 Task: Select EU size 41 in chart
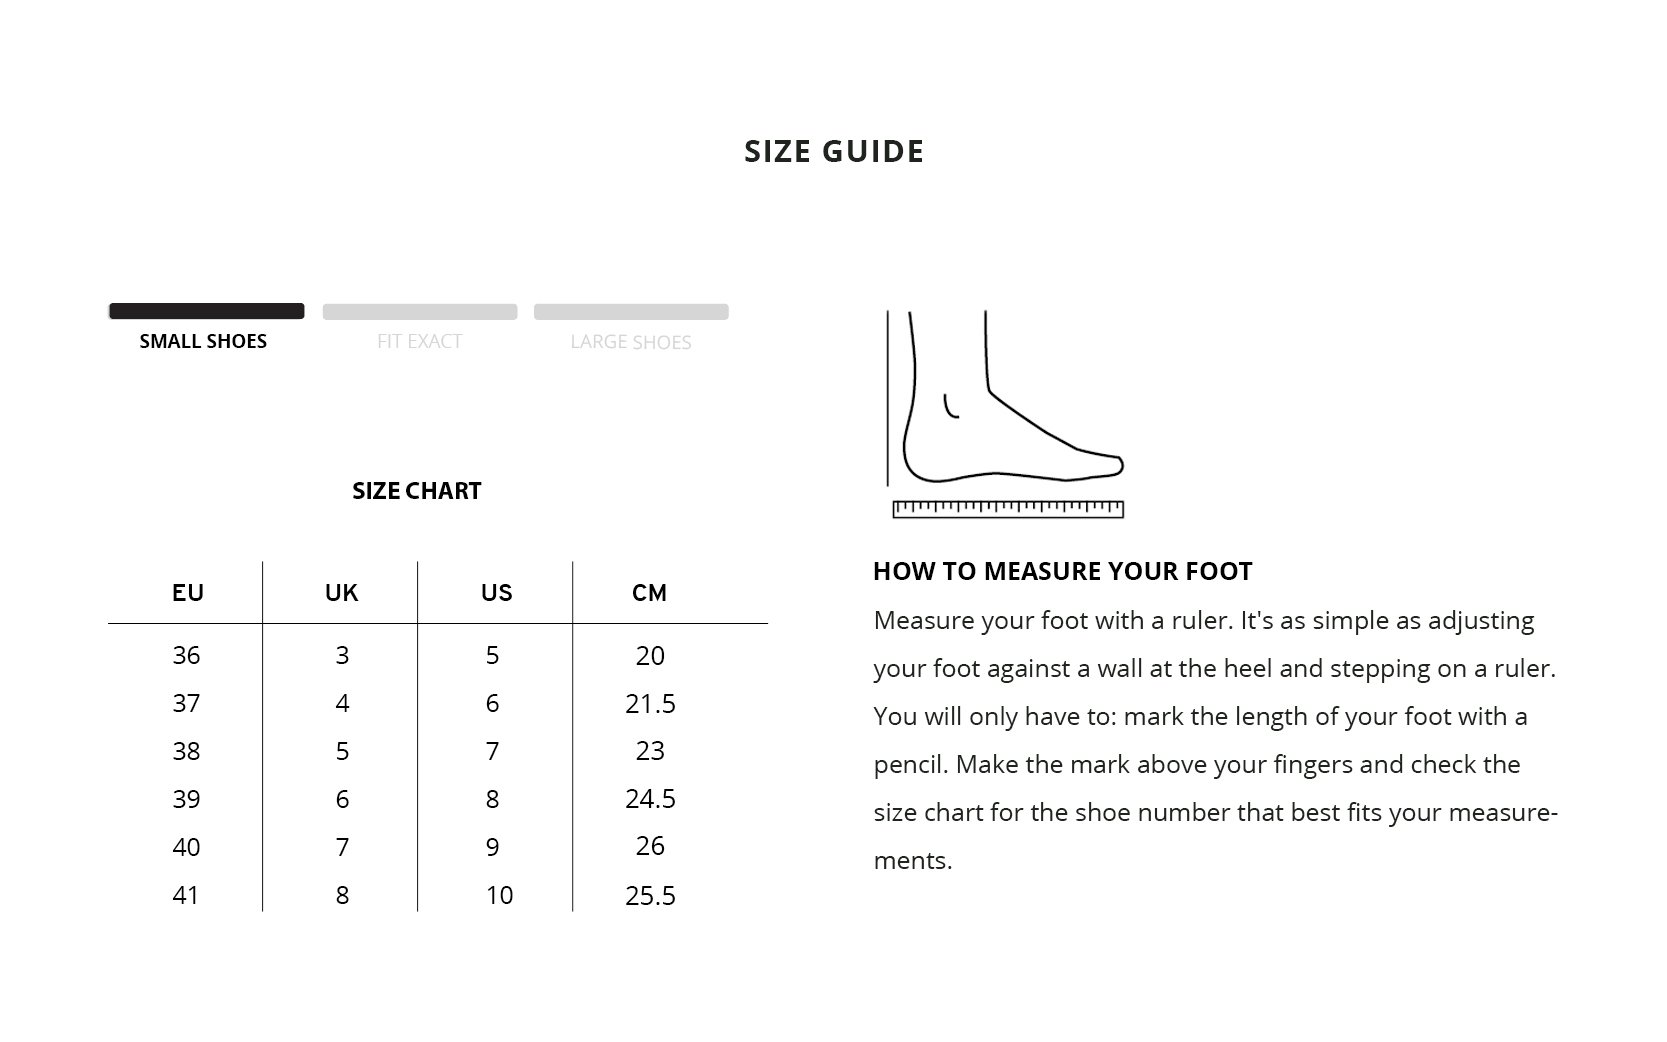coord(186,895)
